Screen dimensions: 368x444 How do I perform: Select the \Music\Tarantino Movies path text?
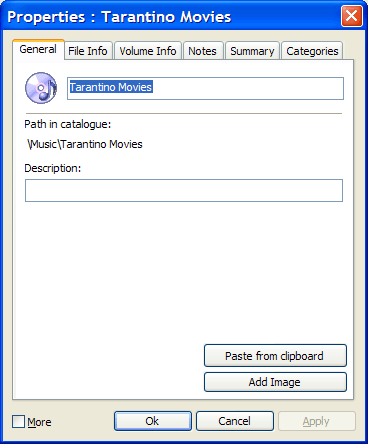click(85, 144)
